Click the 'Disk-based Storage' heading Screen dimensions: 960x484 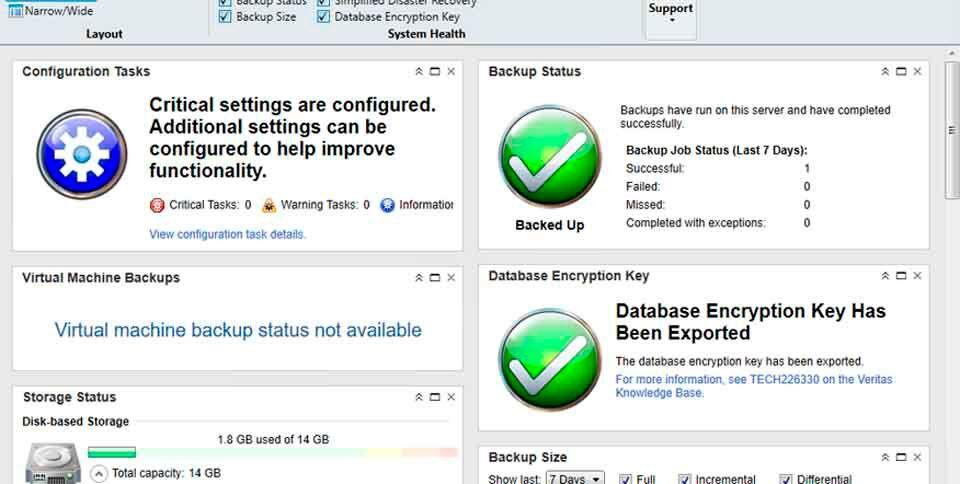click(75, 422)
